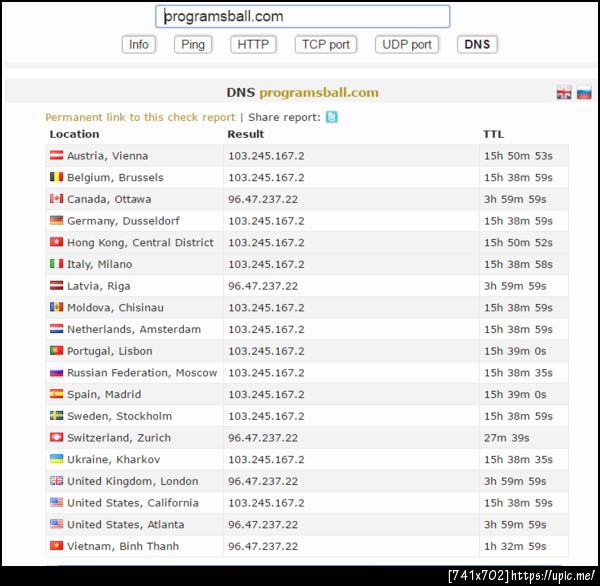Screen dimensions: 600x586
Task: Click Moldova, Chisinau location text
Action: point(115,308)
